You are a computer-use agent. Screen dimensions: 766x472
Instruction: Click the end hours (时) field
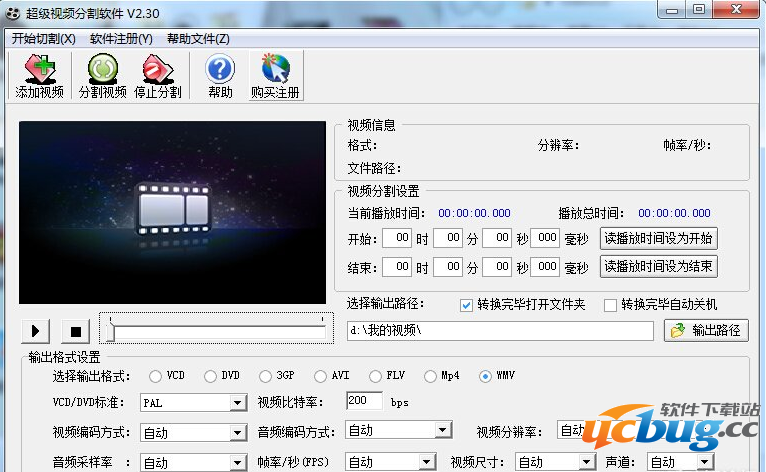pos(397,267)
